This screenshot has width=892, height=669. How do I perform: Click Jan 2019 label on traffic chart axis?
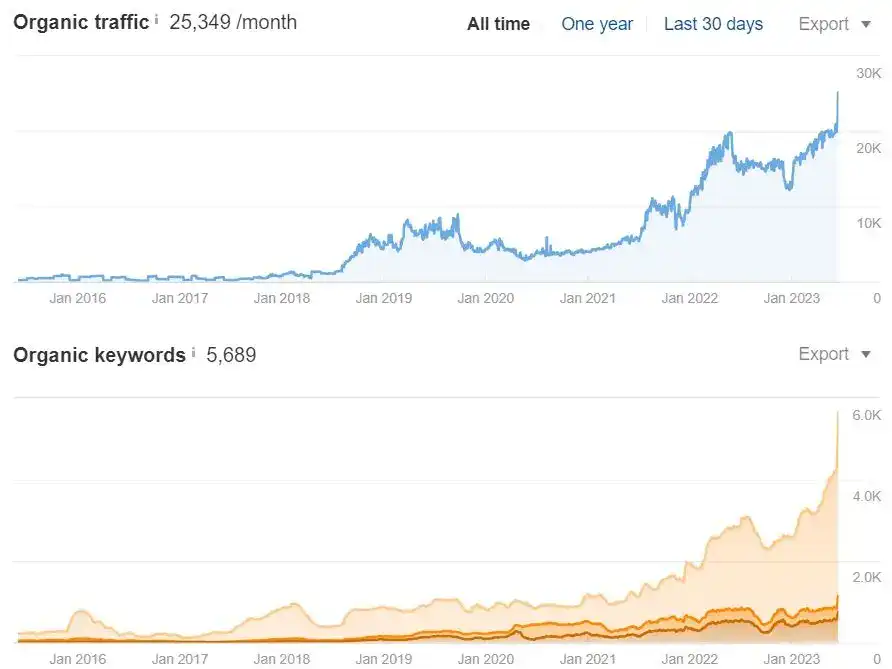[384, 297]
